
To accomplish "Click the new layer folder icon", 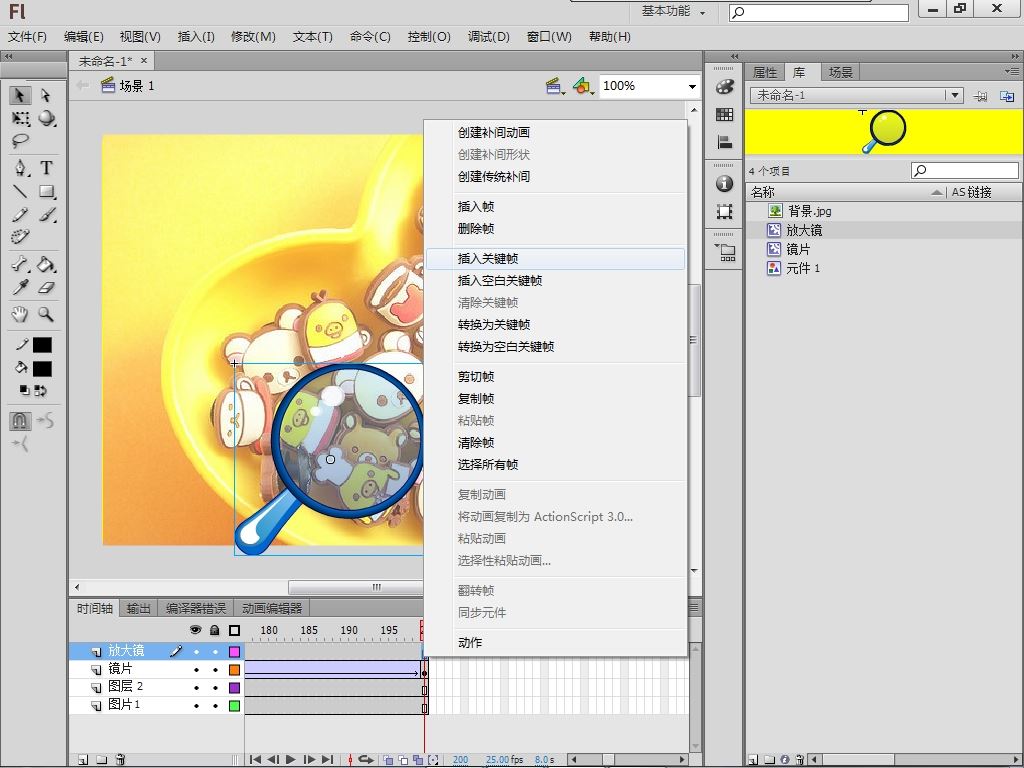I will click(x=101, y=760).
